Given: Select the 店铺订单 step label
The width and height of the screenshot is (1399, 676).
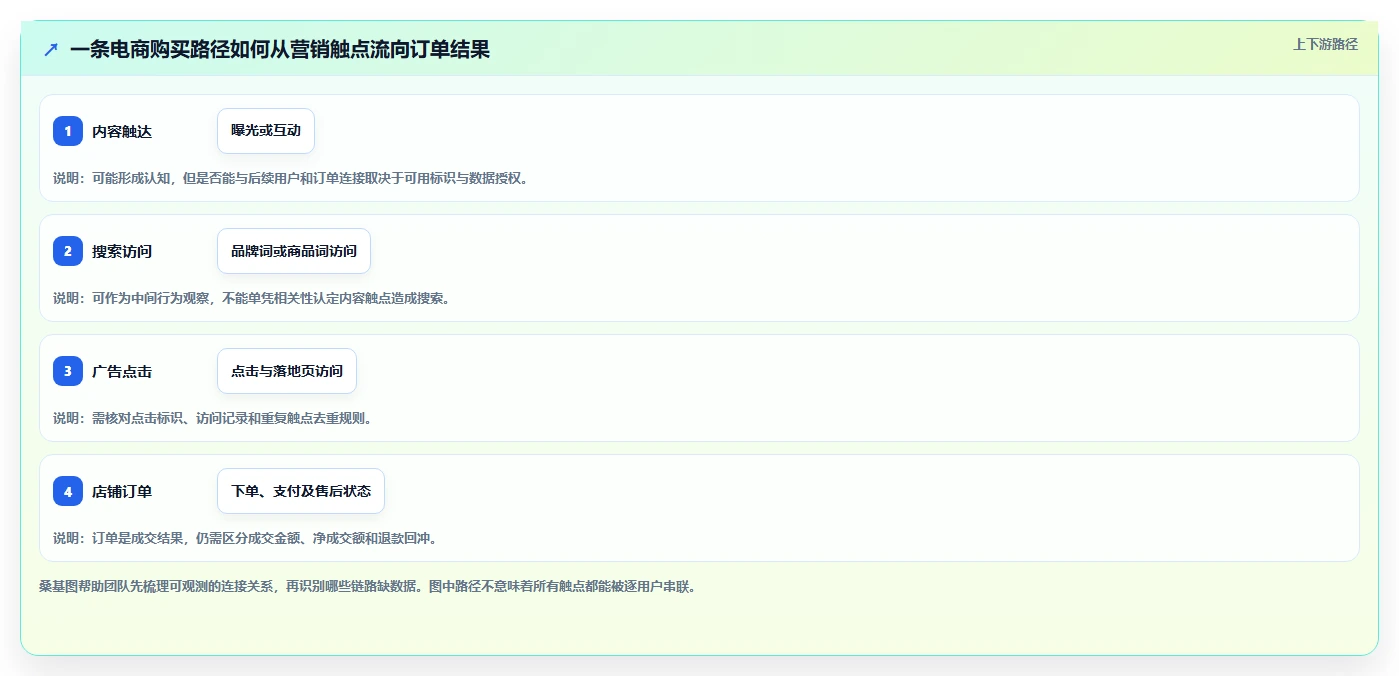Looking at the screenshot, I should (x=122, y=491).
